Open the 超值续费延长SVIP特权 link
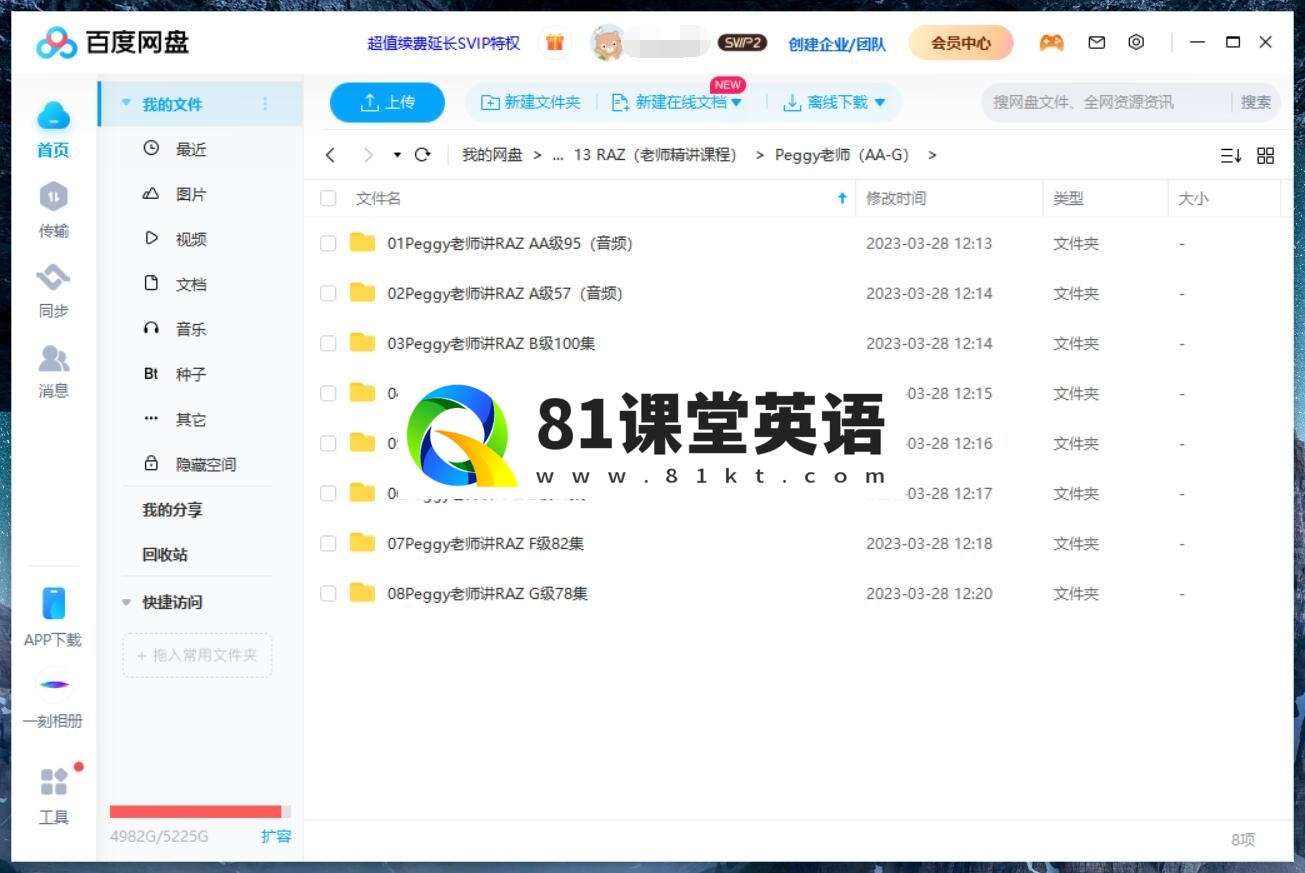This screenshot has width=1305, height=873. coord(444,43)
